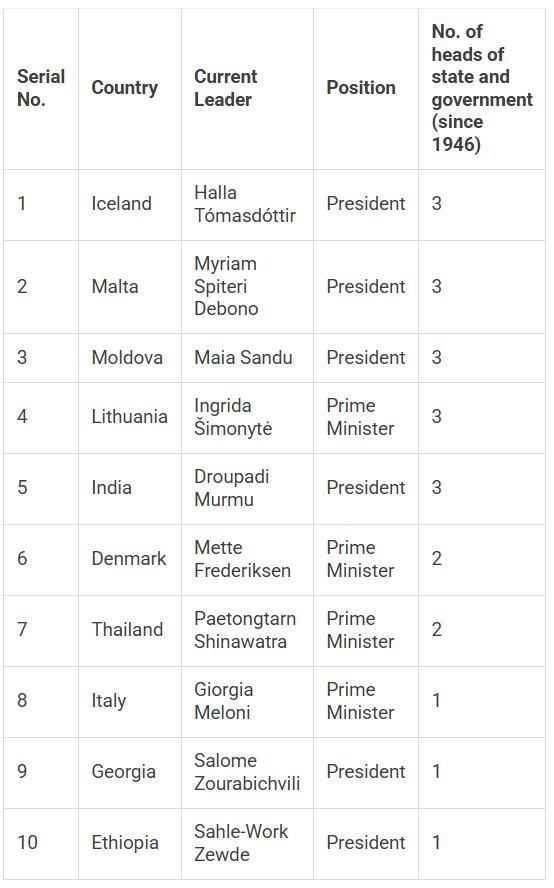Select Myriam Spiteri Debono cell

226,286
